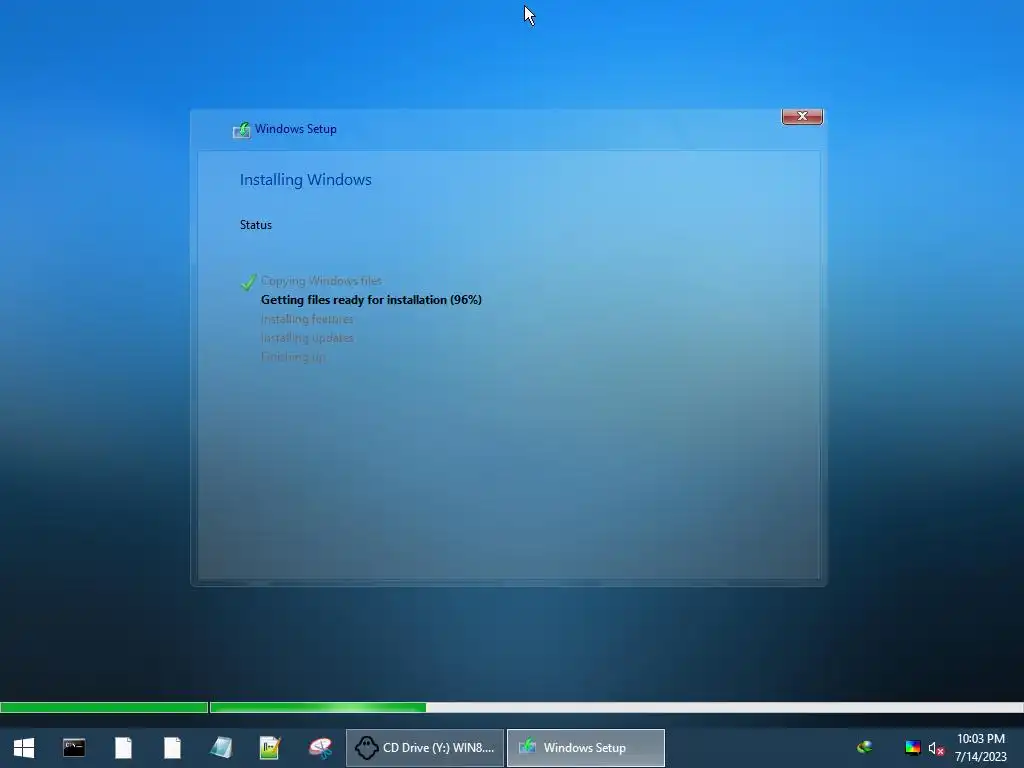This screenshot has width=1024, height=768.
Task: Open the second blank document icon in taskbar
Action: (172, 748)
